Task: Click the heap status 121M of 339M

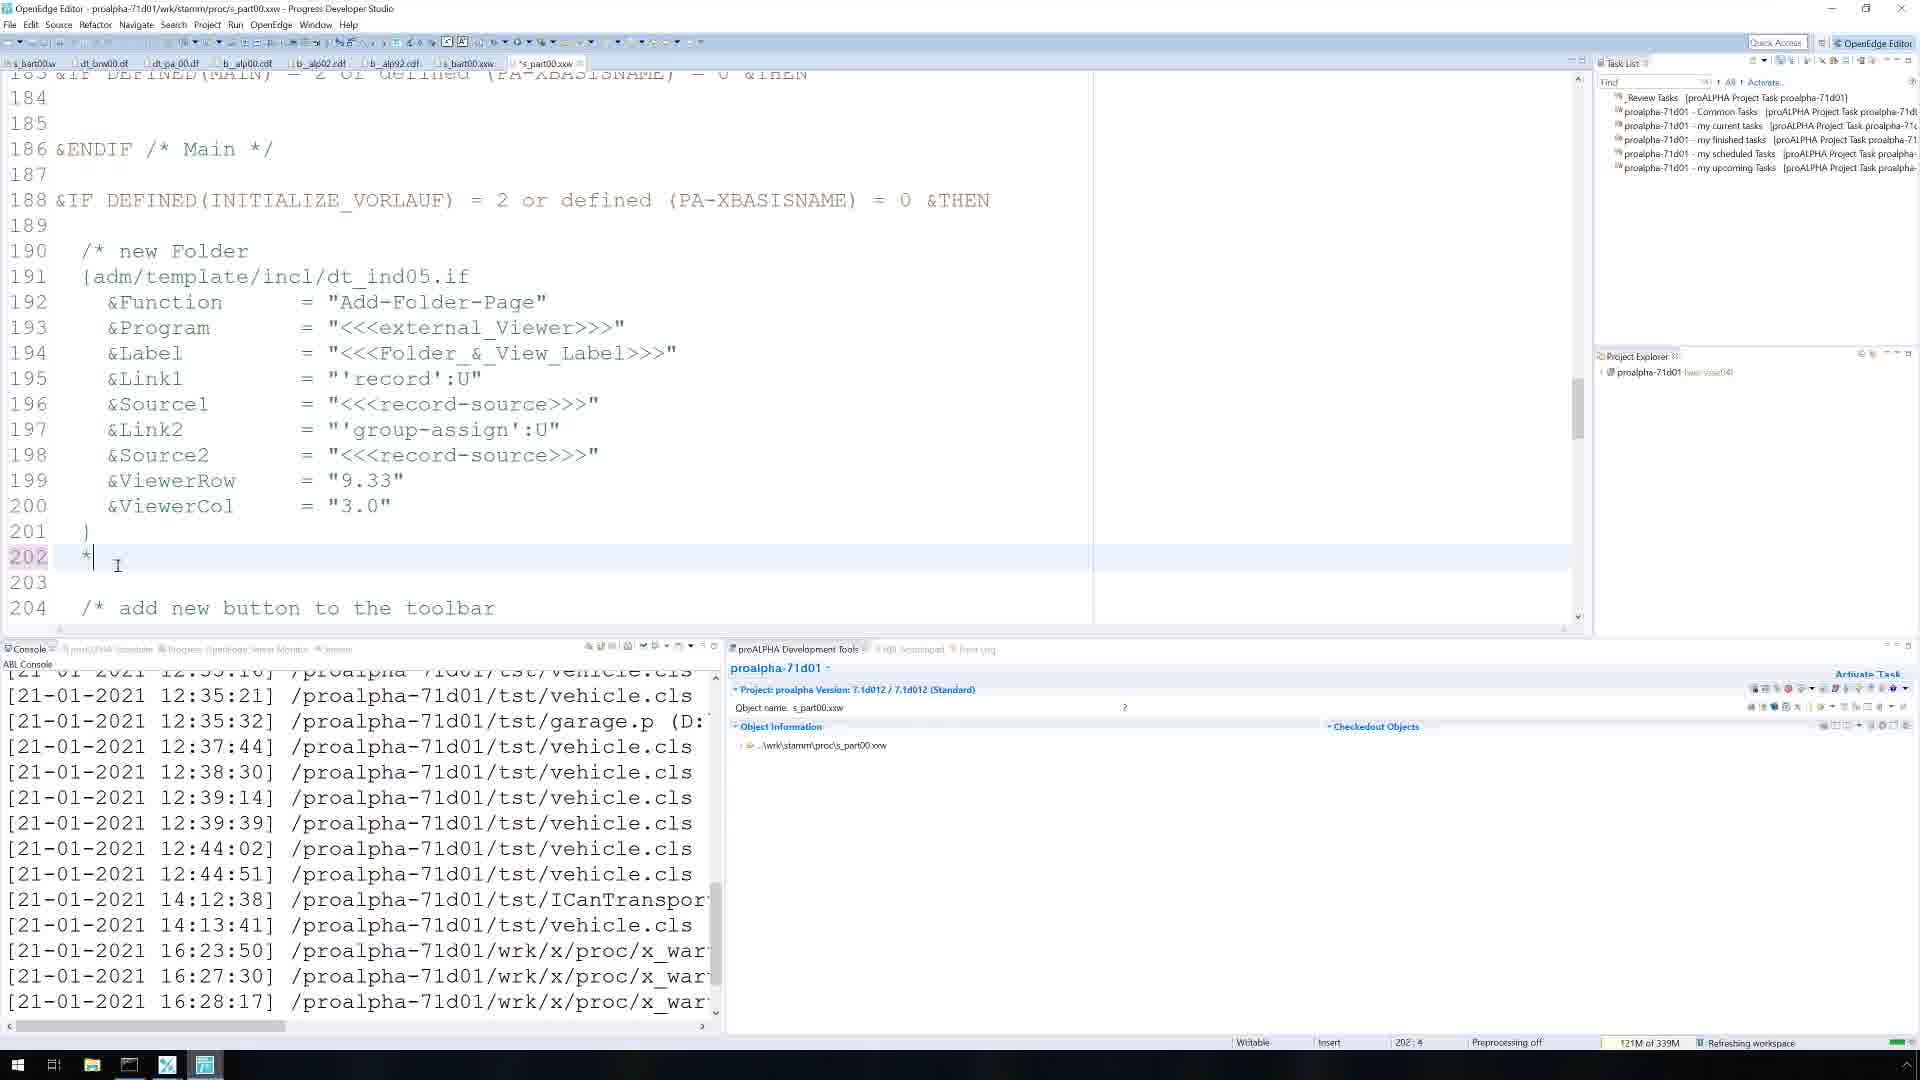Action: (x=1649, y=1043)
